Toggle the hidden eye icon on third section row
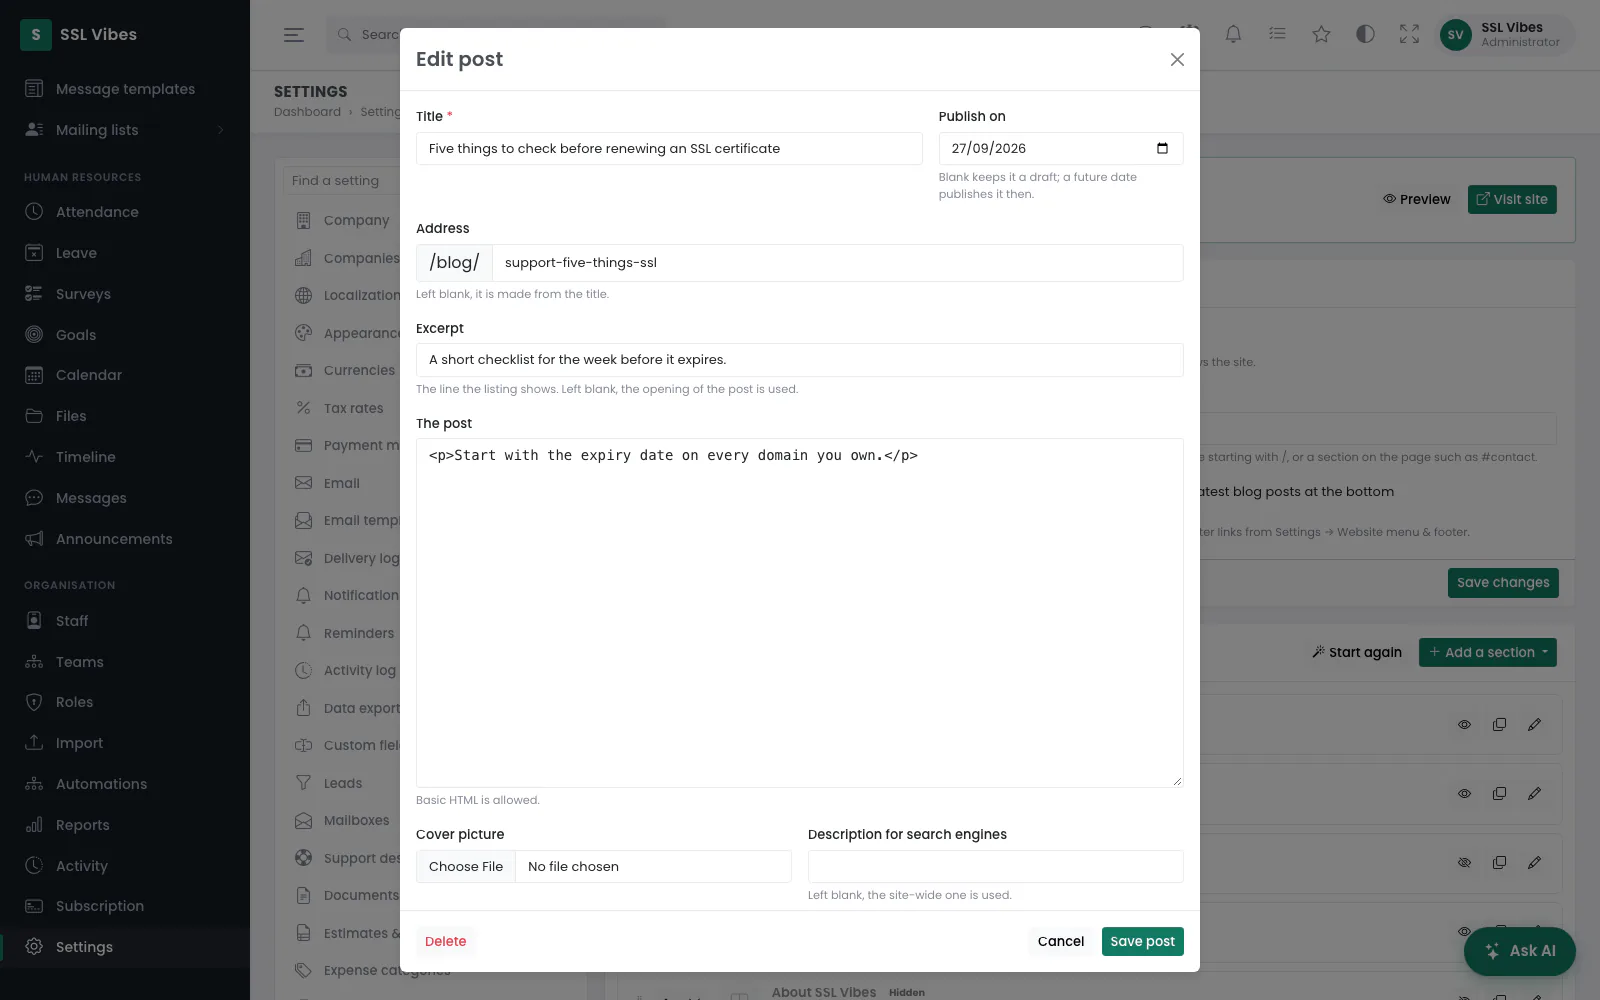This screenshot has width=1600, height=1000. [1464, 862]
